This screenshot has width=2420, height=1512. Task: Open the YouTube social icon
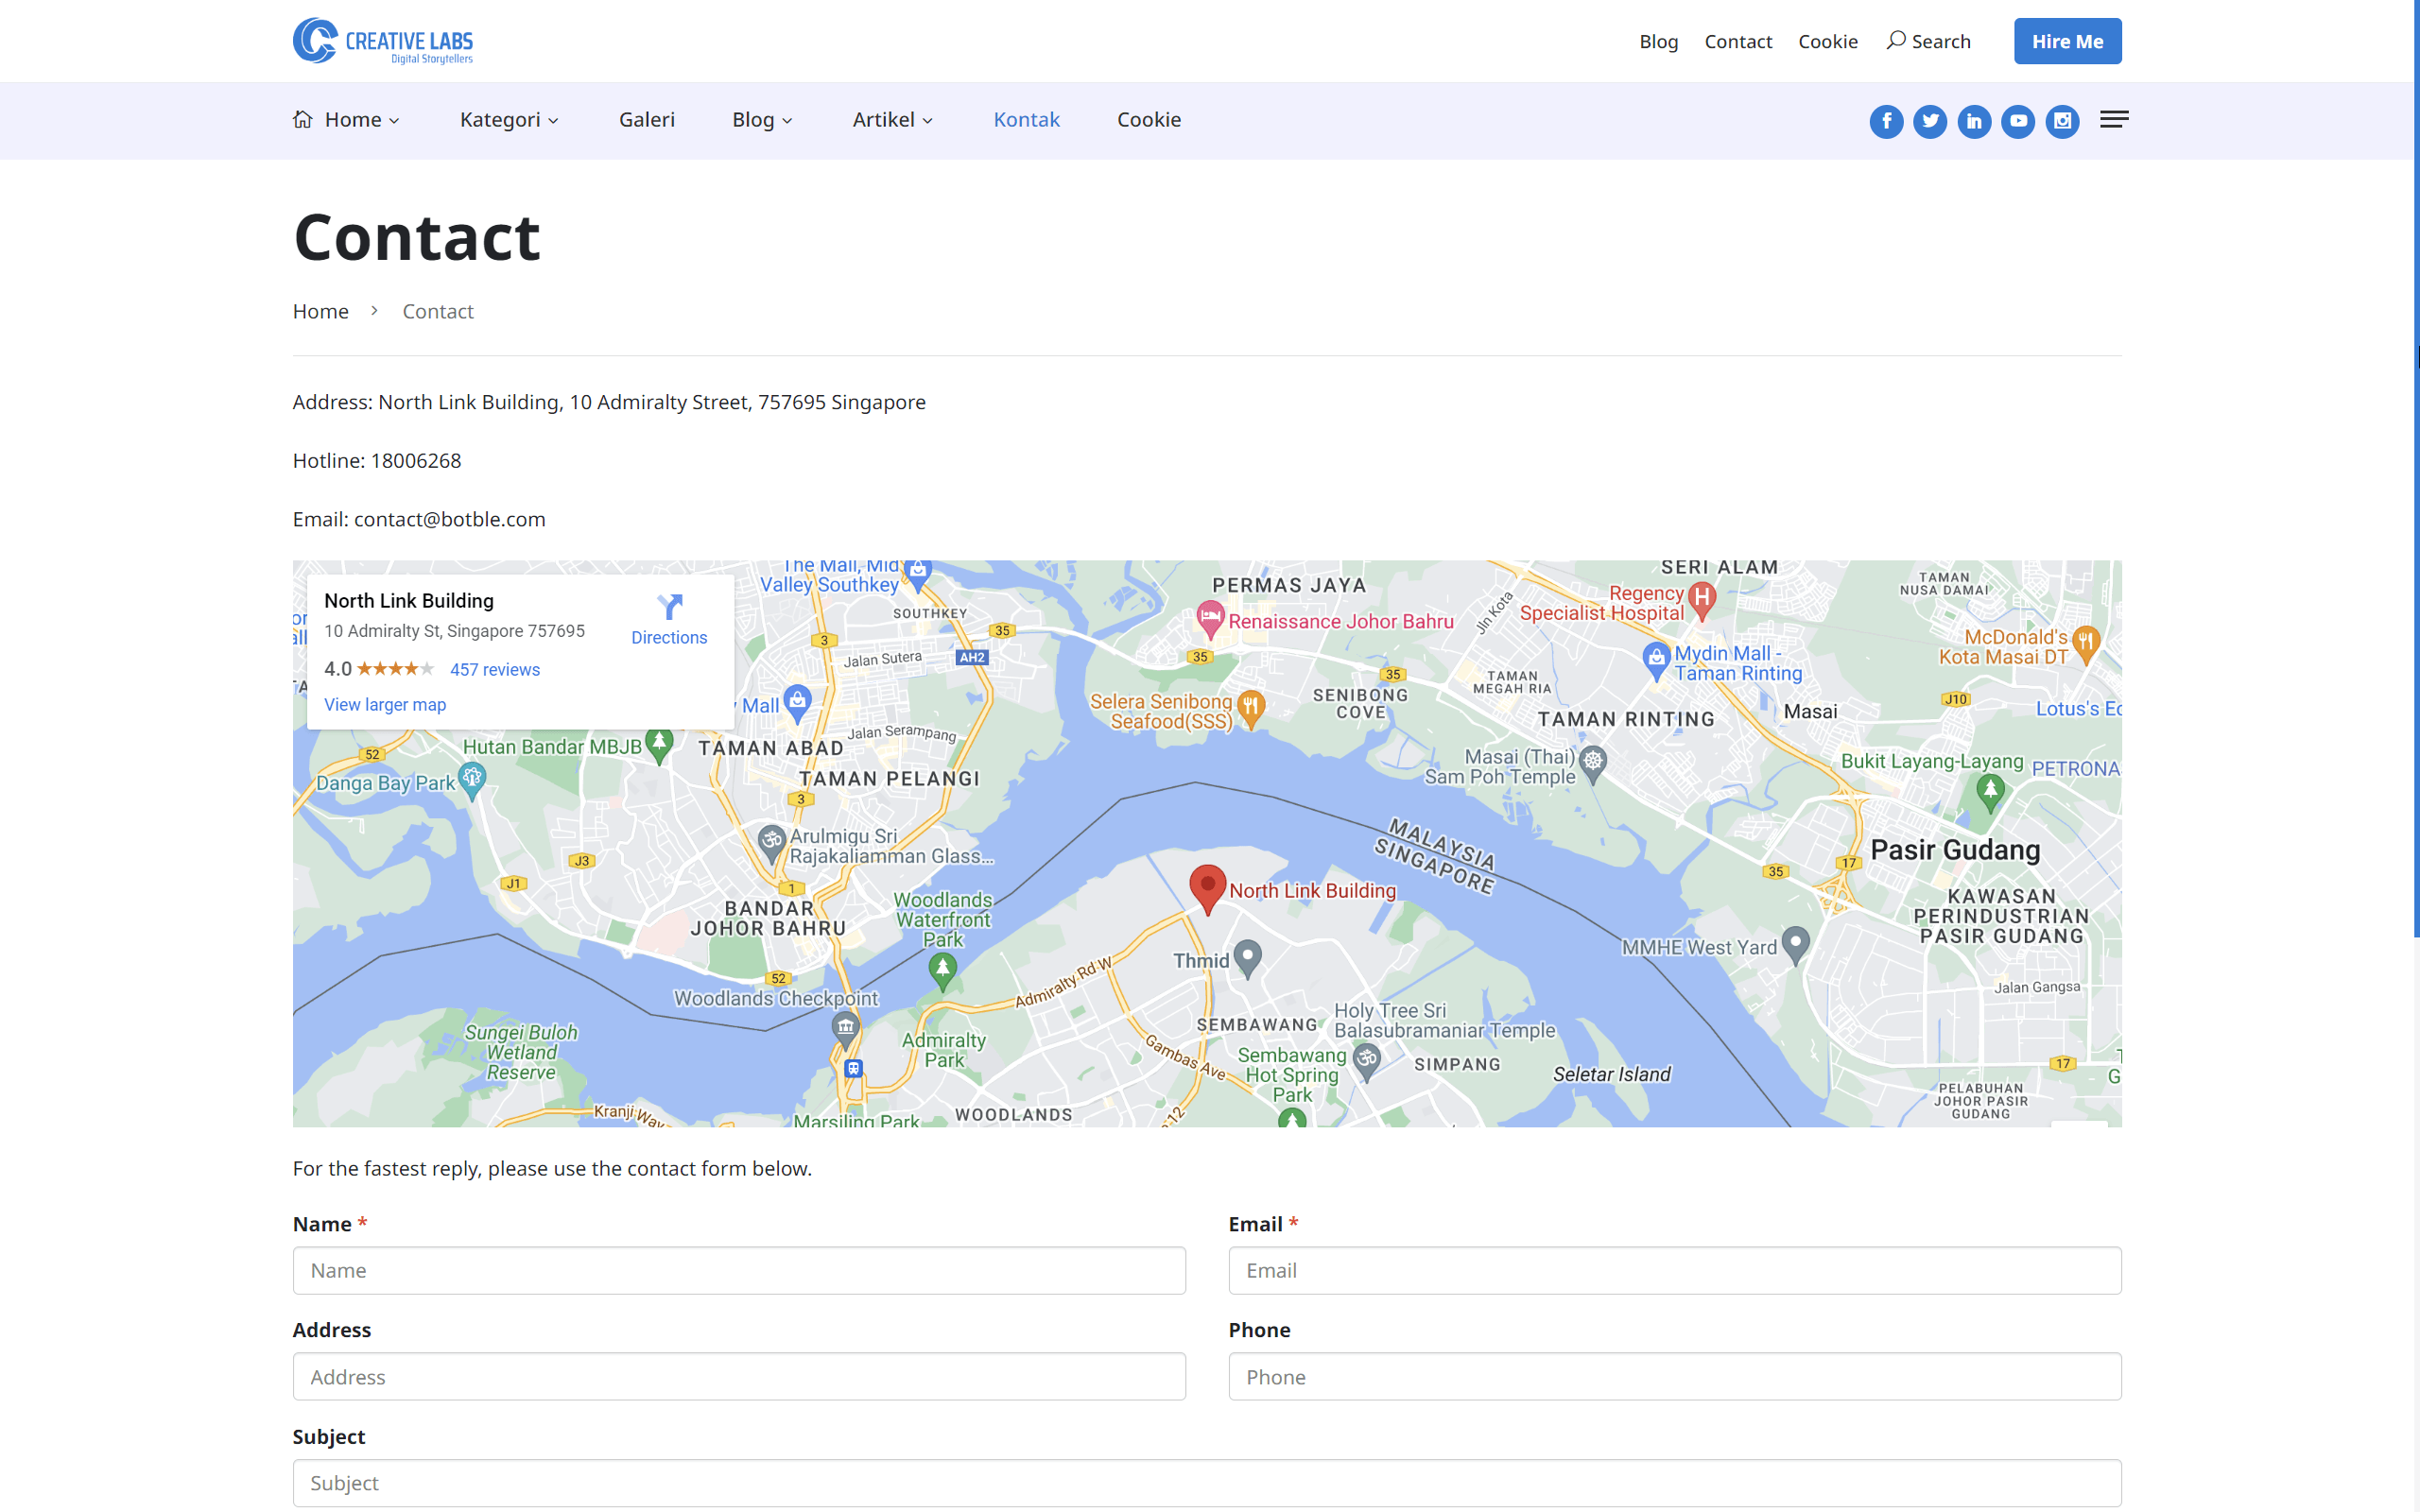(2018, 121)
